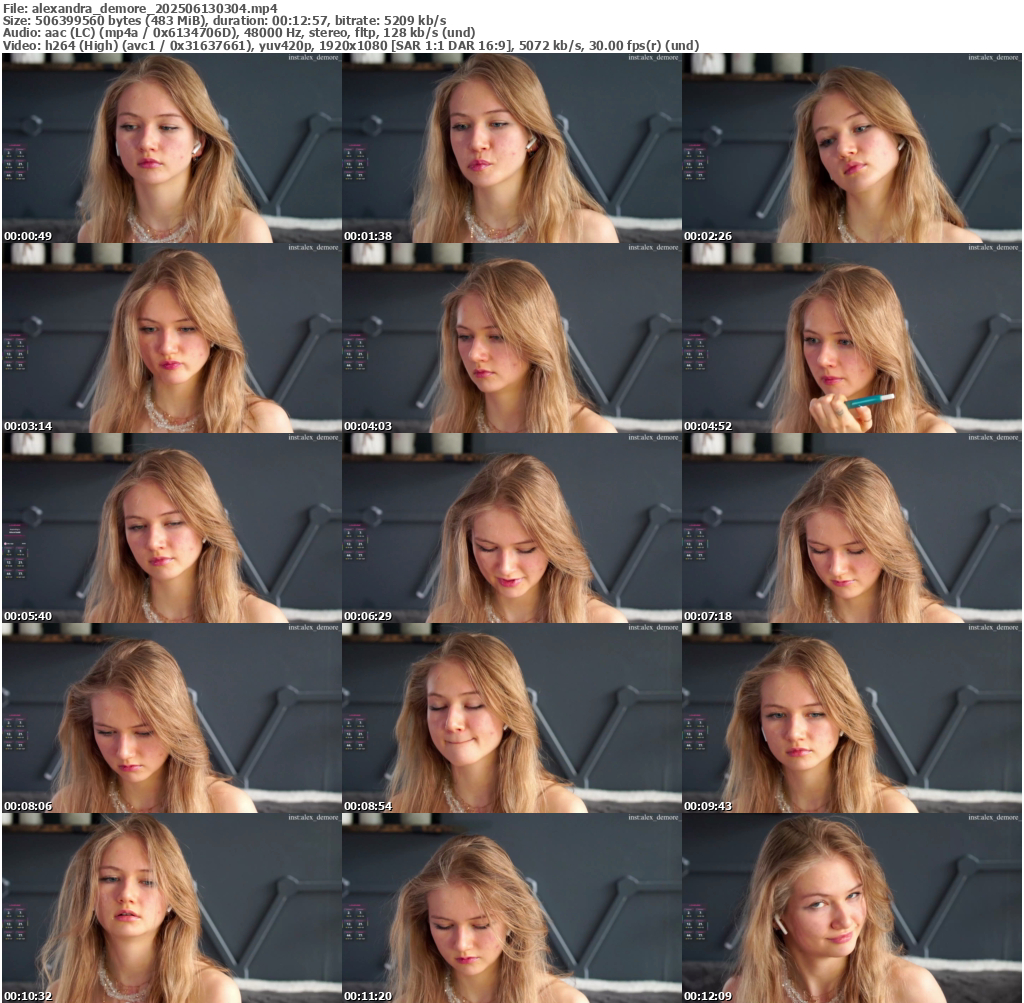The width and height of the screenshot is (1024, 1003).
Task: Click the thumbnail at 00:07:18
Action: tap(852, 528)
